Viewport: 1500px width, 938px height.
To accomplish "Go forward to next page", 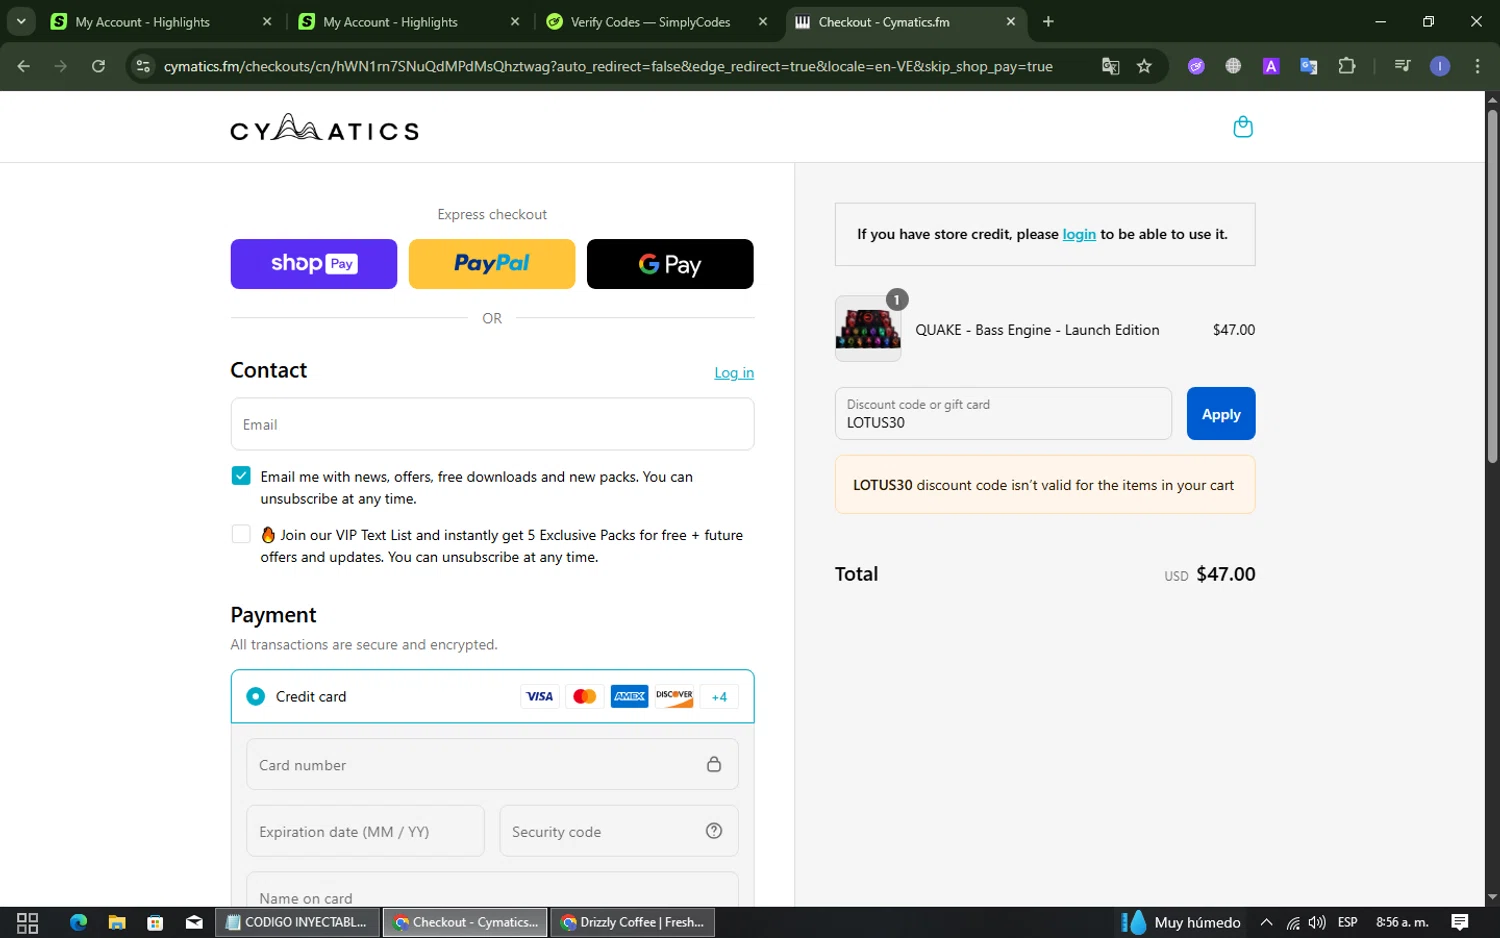I will click(61, 66).
